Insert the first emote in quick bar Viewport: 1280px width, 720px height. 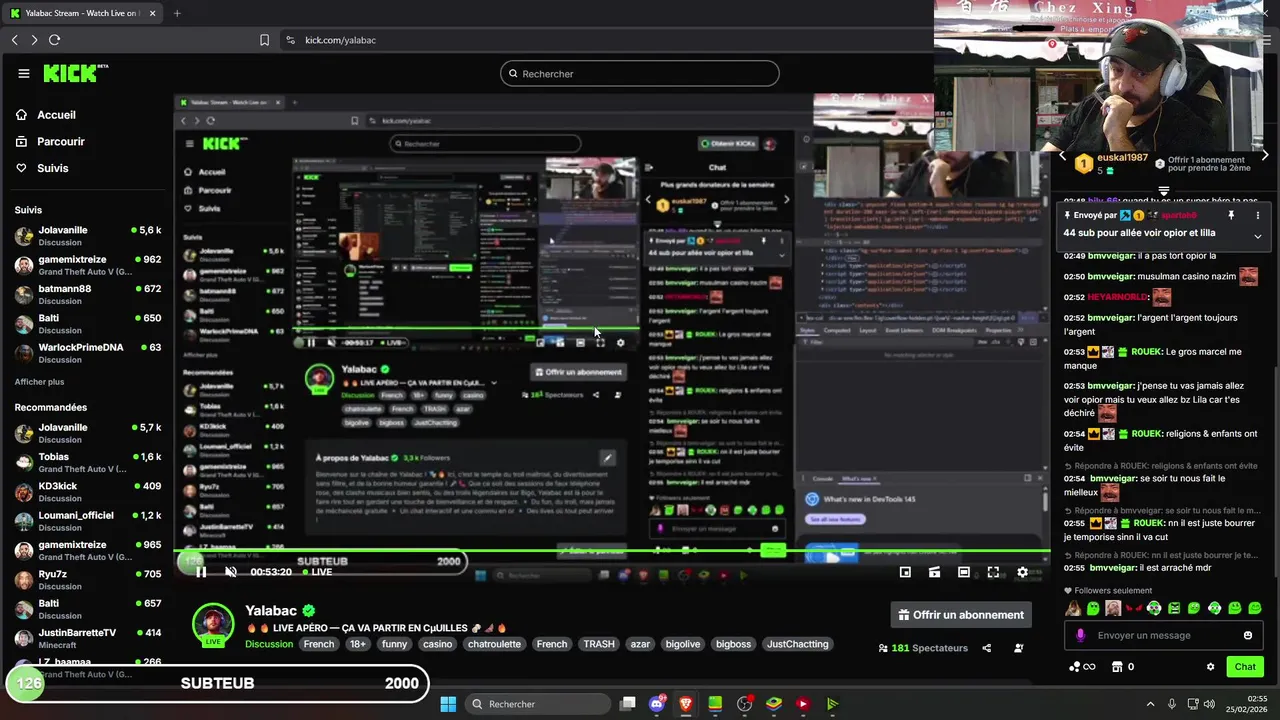point(1073,608)
